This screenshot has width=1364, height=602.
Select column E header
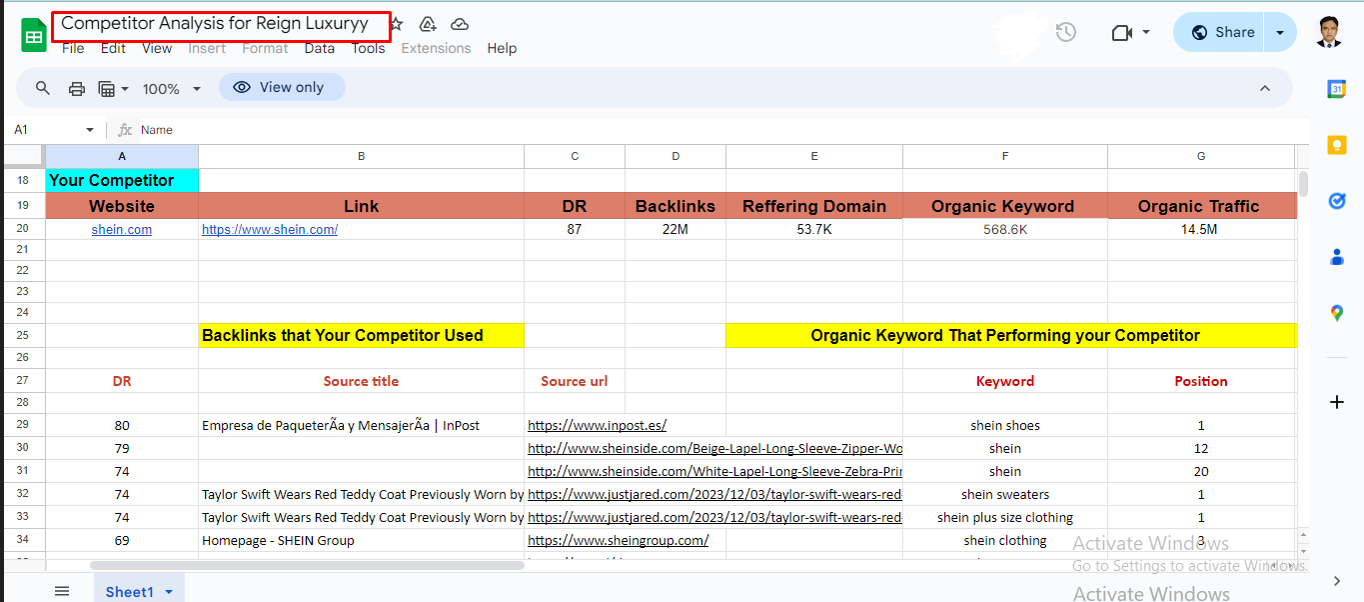(x=814, y=156)
